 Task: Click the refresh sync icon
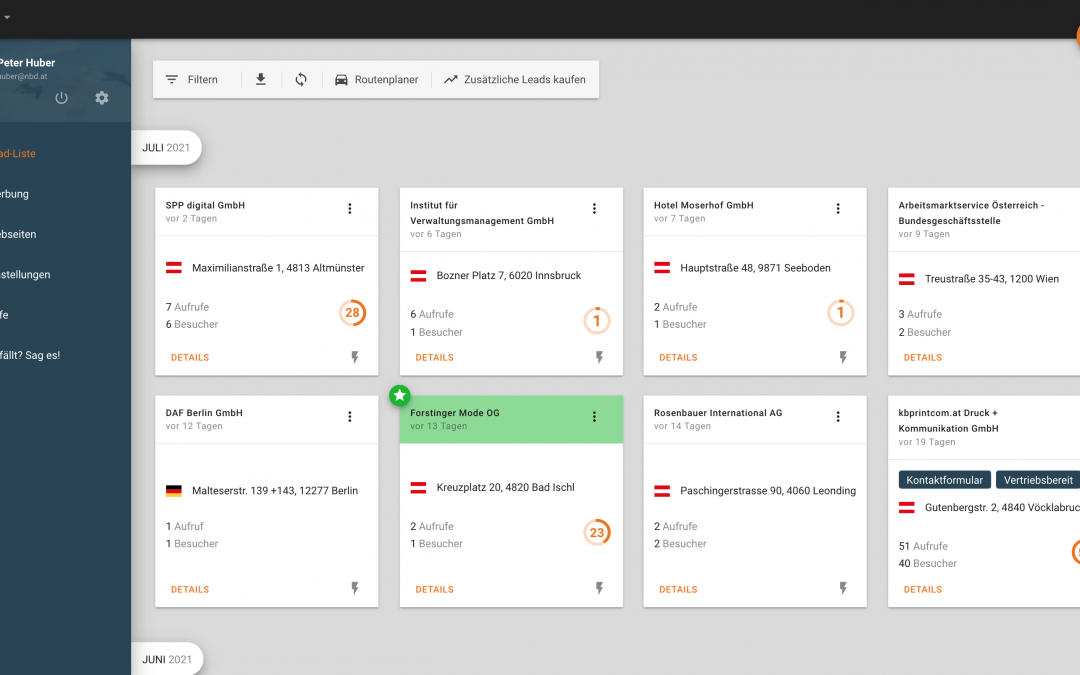[x=301, y=79]
